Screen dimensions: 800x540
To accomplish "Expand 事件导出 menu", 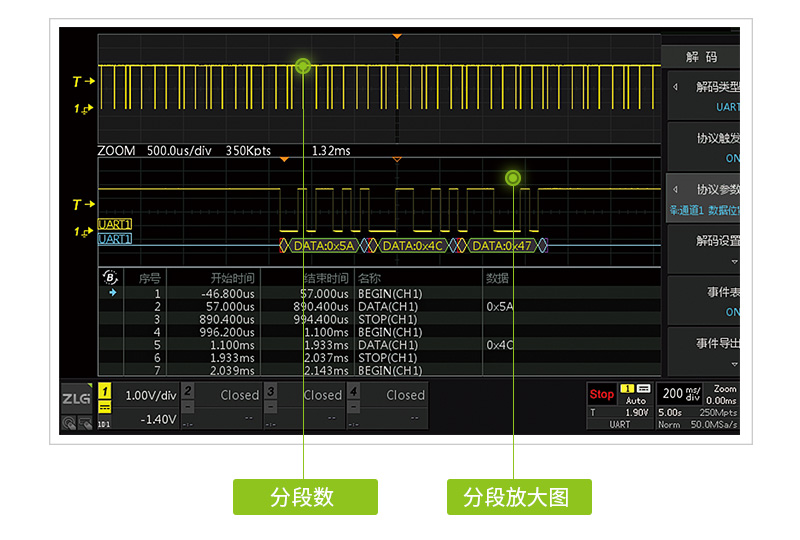I will click(704, 352).
